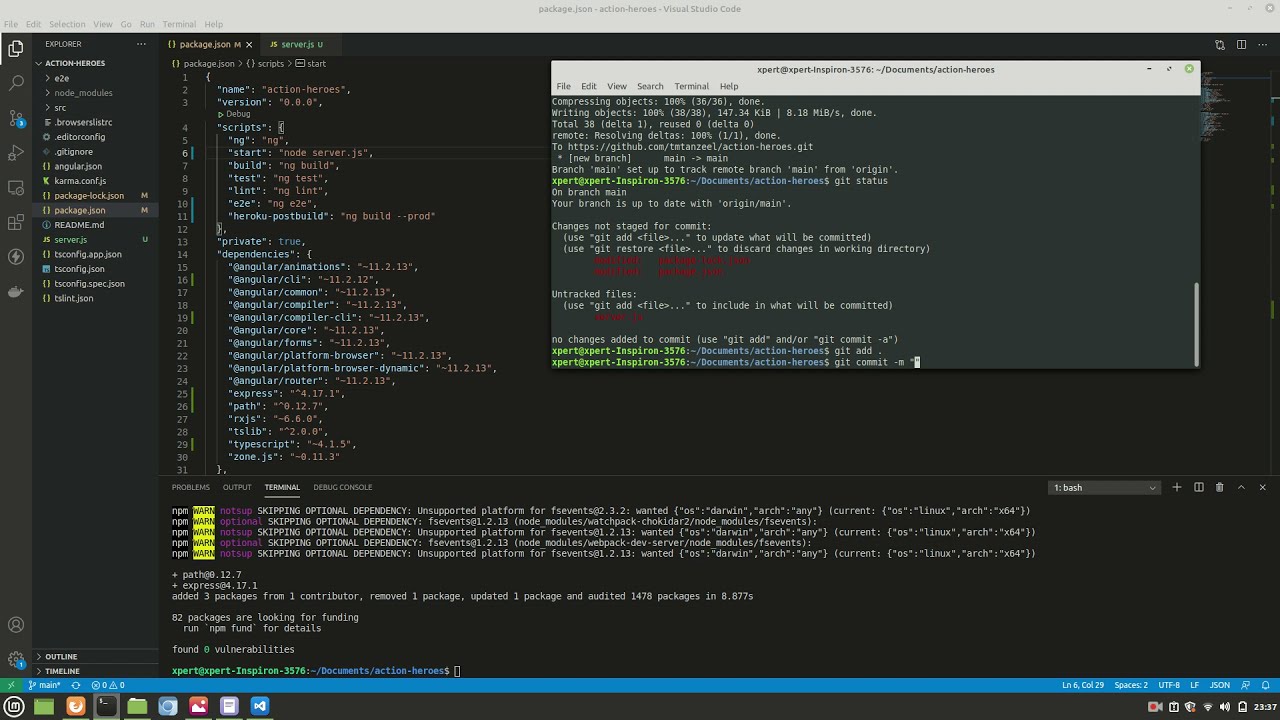Split the terminal in the panel
Screen dimensions: 1280x720
point(1198,487)
